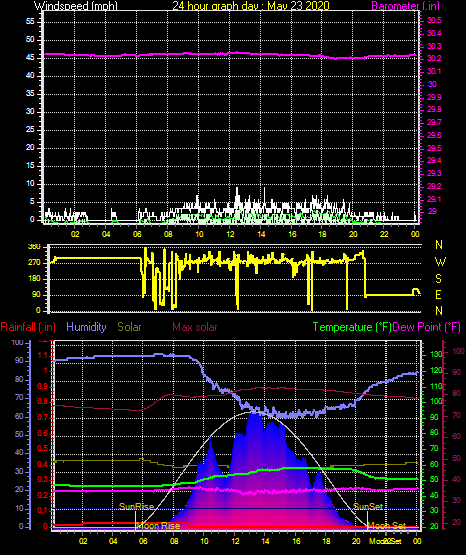
Task: Click "25" on the windspeed axis
Action: 30,130
